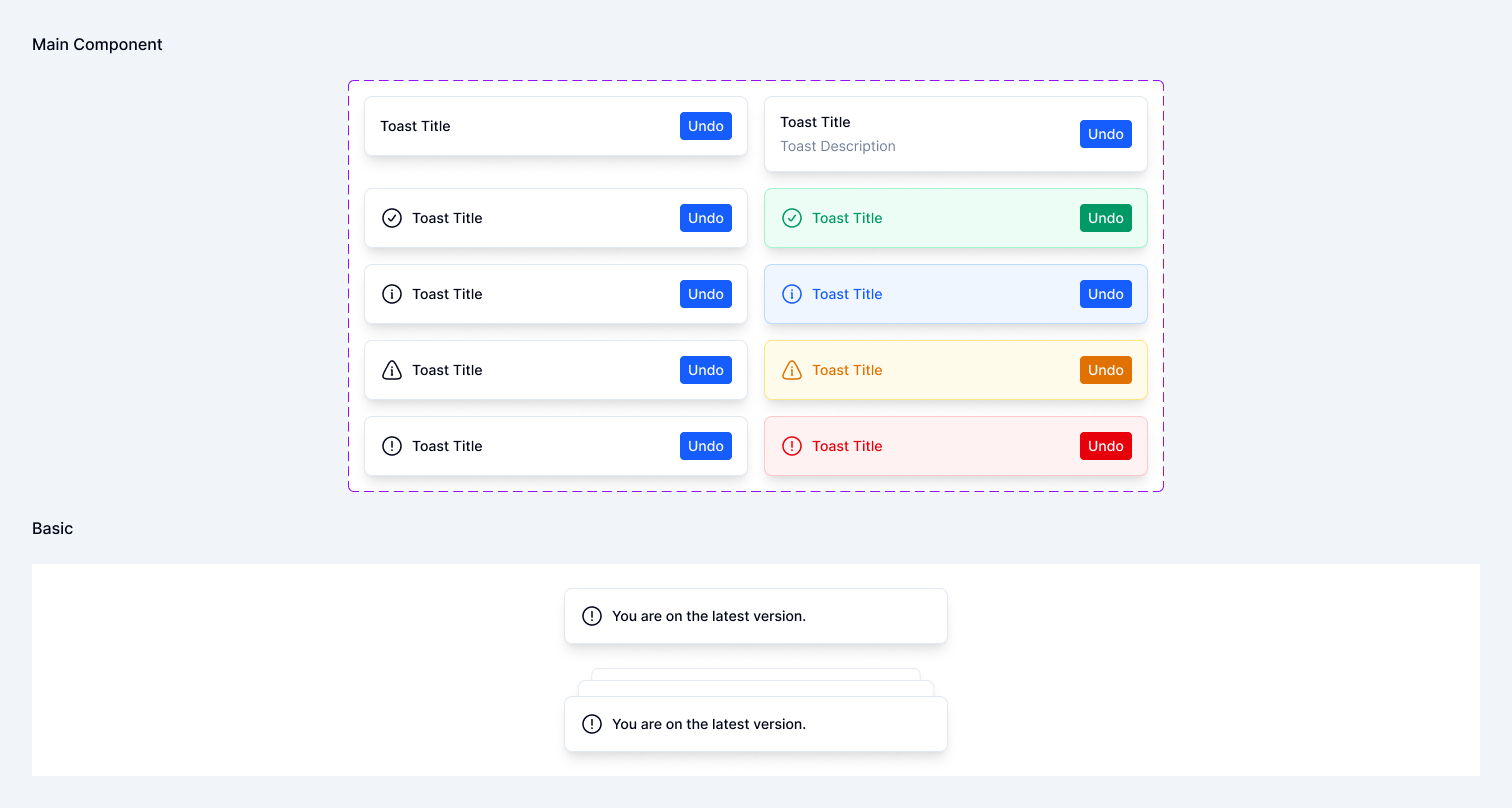The height and width of the screenshot is (808, 1512).
Task: Select the stacked toast reading latest version
Action: click(x=756, y=724)
